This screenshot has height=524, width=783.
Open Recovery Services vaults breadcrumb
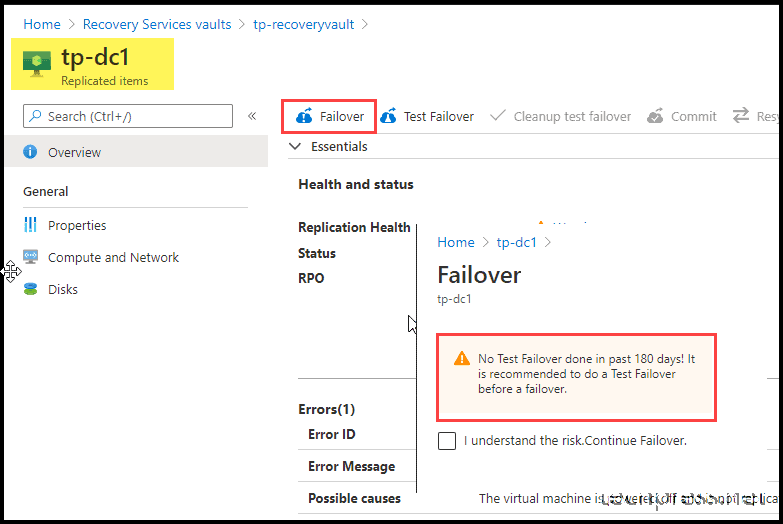tap(157, 24)
